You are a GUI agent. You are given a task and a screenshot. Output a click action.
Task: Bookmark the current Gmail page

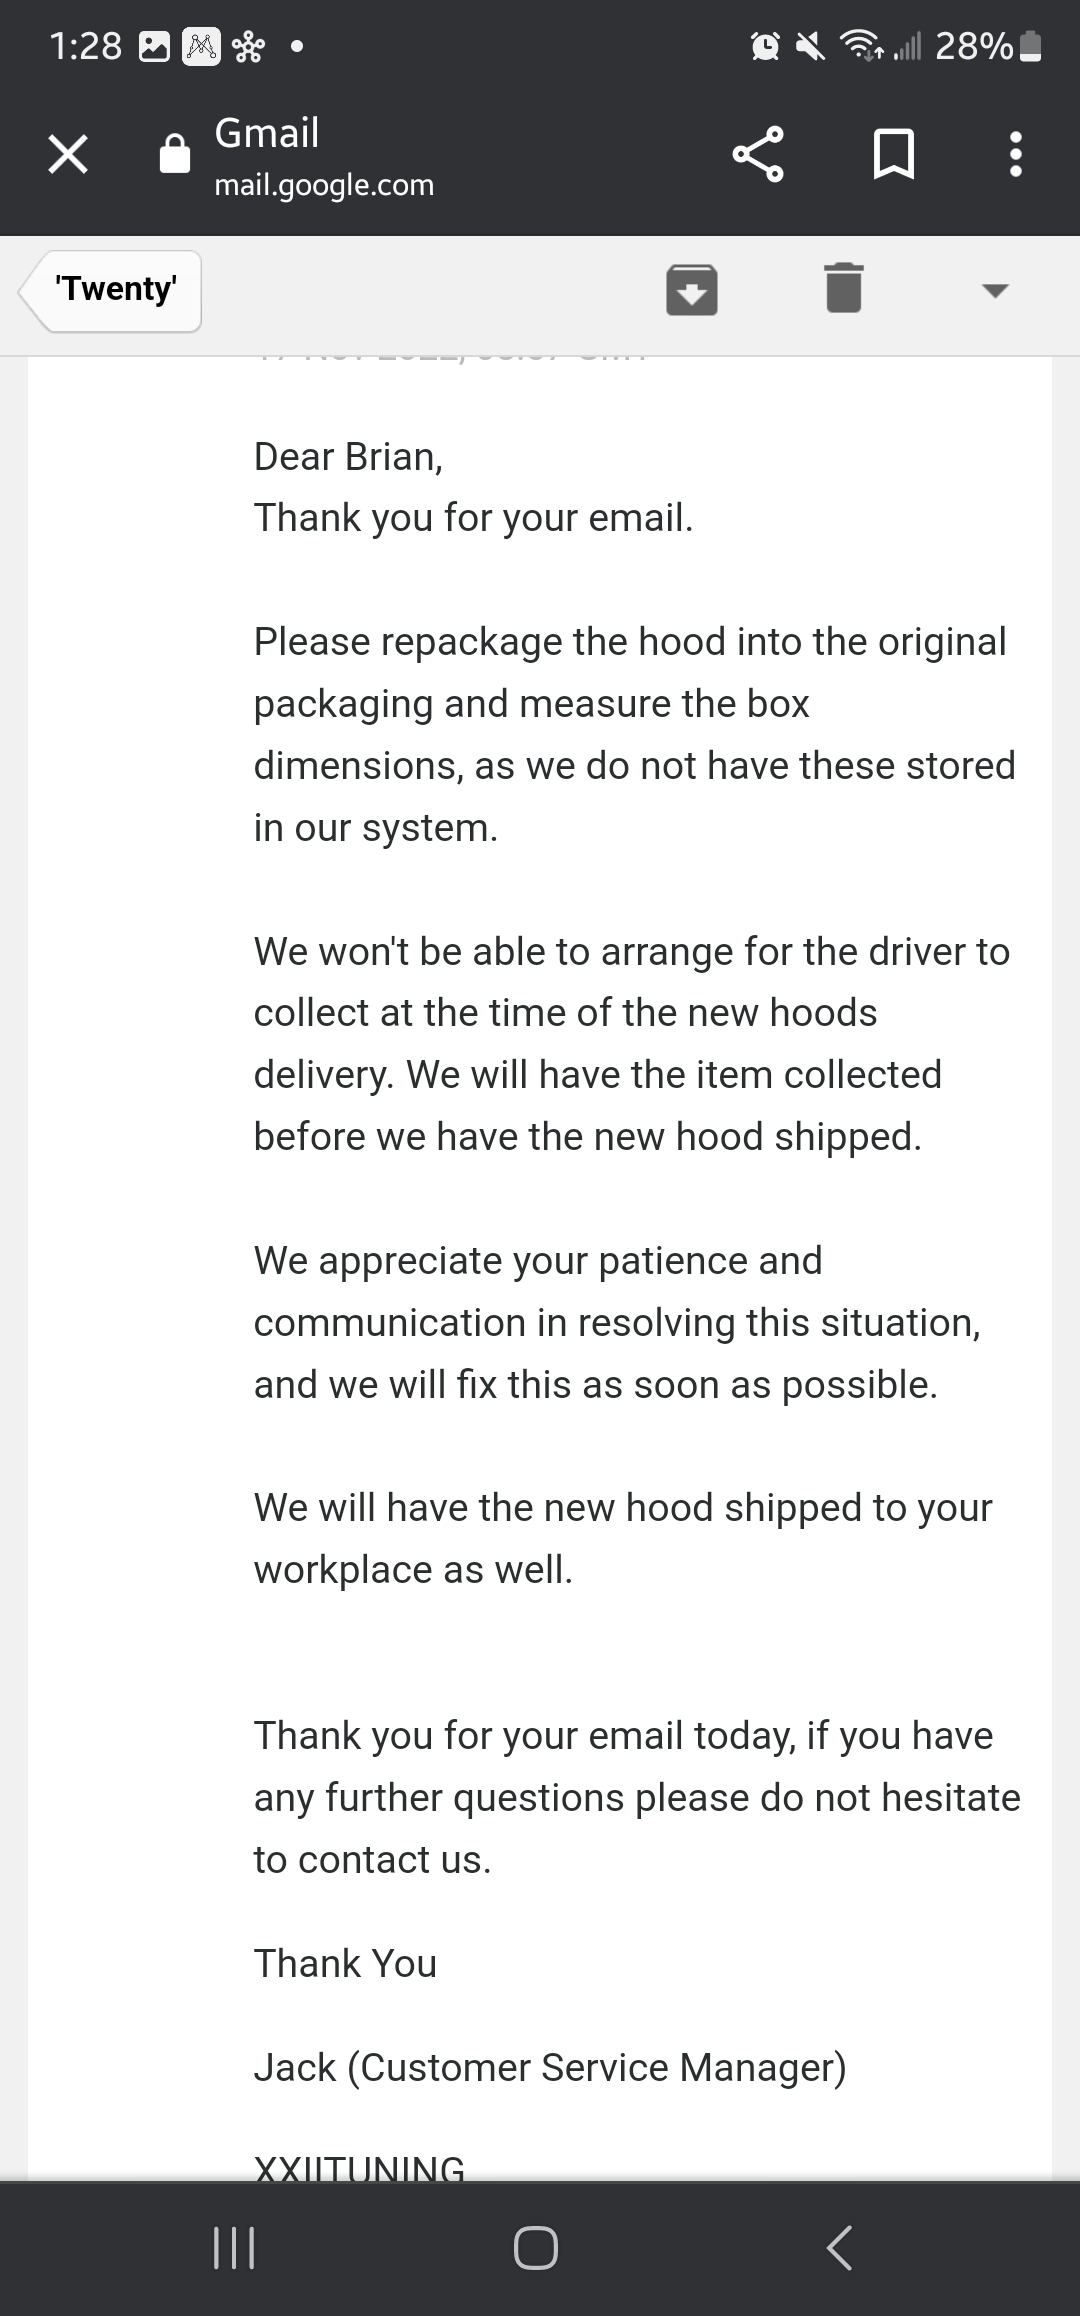pyautogui.click(x=893, y=154)
